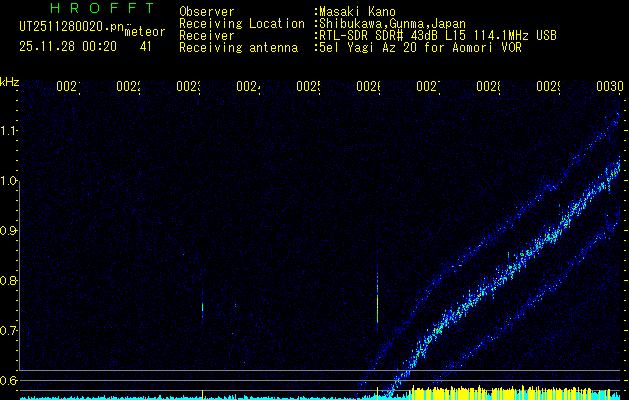Click the 0026 time axis label

coord(369,86)
